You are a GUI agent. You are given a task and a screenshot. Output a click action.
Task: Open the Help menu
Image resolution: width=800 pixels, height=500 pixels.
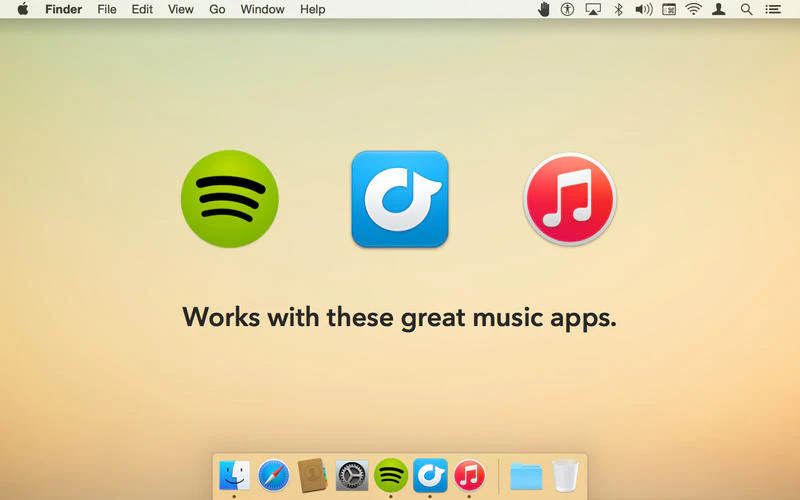(312, 9)
